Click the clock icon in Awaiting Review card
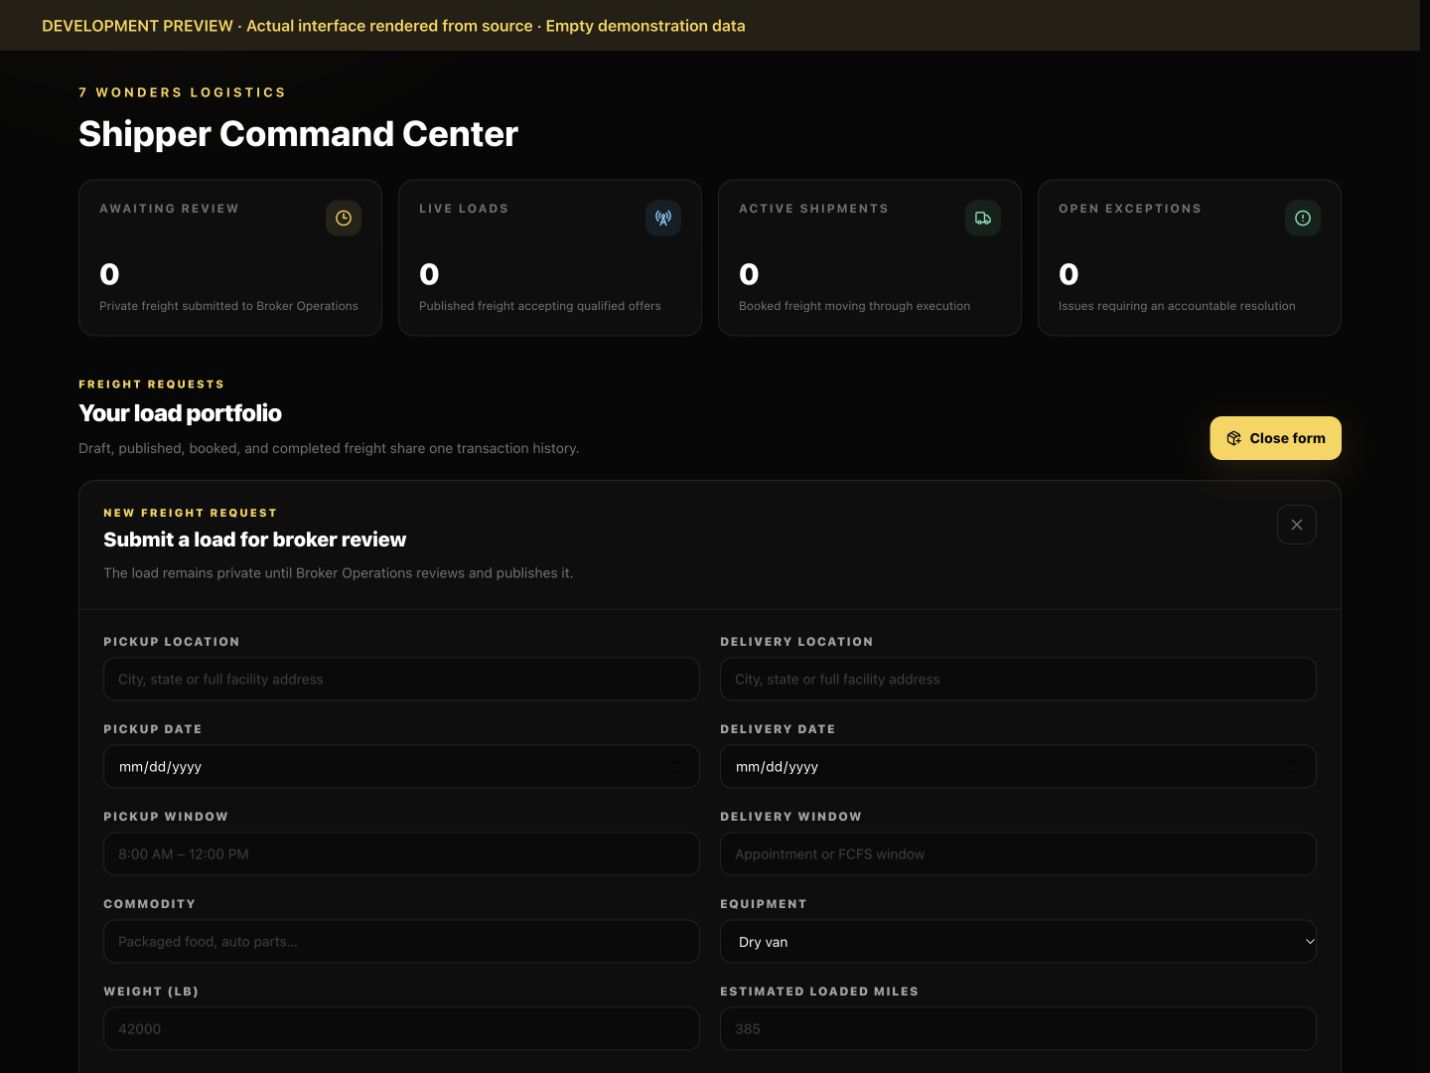The height and width of the screenshot is (1073, 1430). (x=343, y=218)
